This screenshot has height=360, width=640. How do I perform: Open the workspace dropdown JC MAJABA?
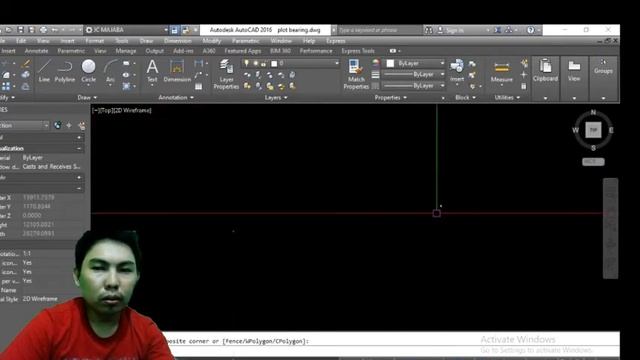tap(127, 30)
